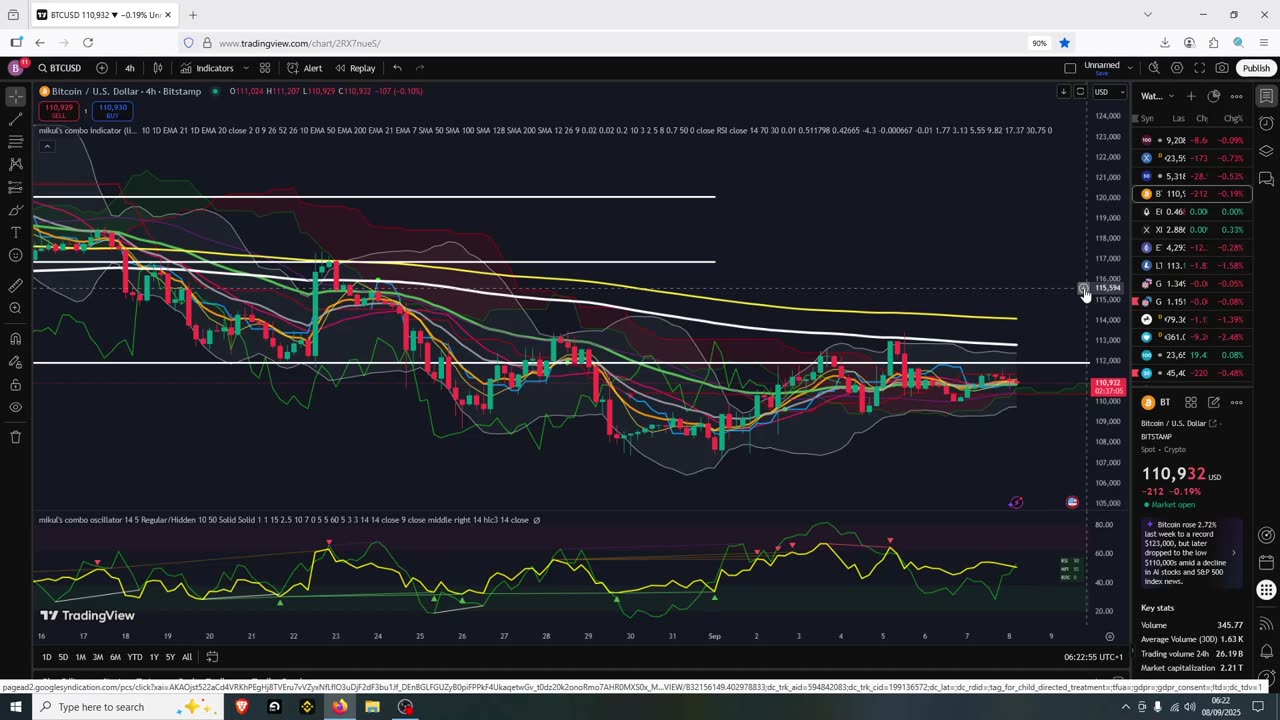Select the highlighted BTC watchlist row

tap(1192, 194)
